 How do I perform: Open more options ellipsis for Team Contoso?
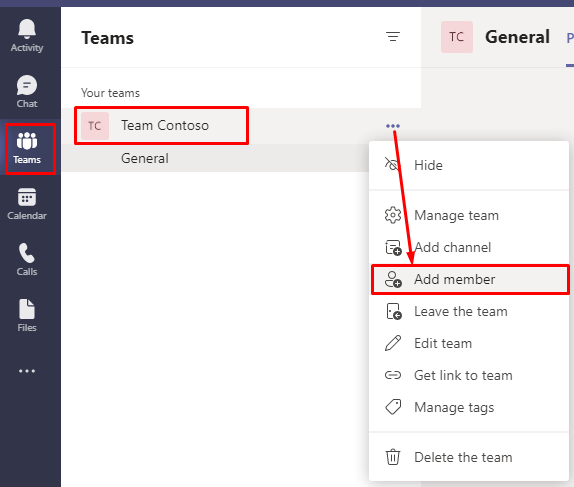click(x=393, y=126)
